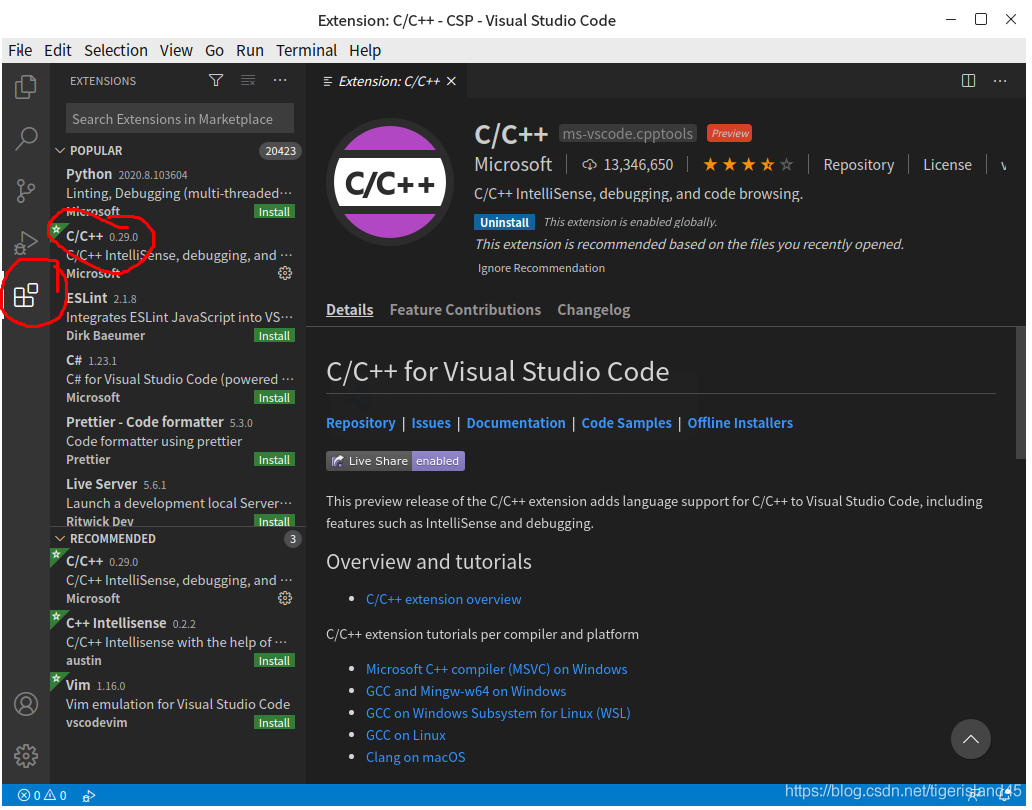Image resolution: width=1032 pixels, height=810 pixels.
Task: Click the split editor right icon
Action: pyautogui.click(x=968, y=81)
